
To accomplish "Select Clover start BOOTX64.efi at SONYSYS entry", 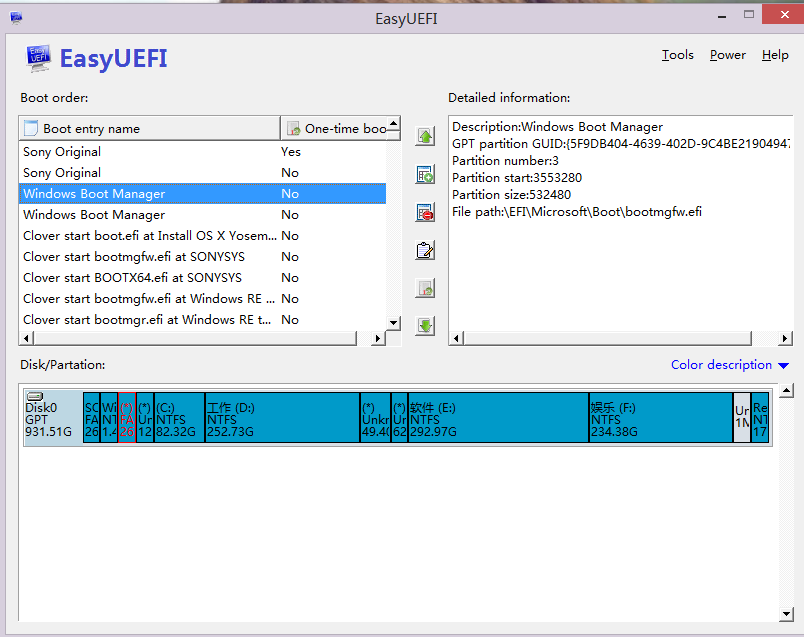I will [x=203, y=278].
